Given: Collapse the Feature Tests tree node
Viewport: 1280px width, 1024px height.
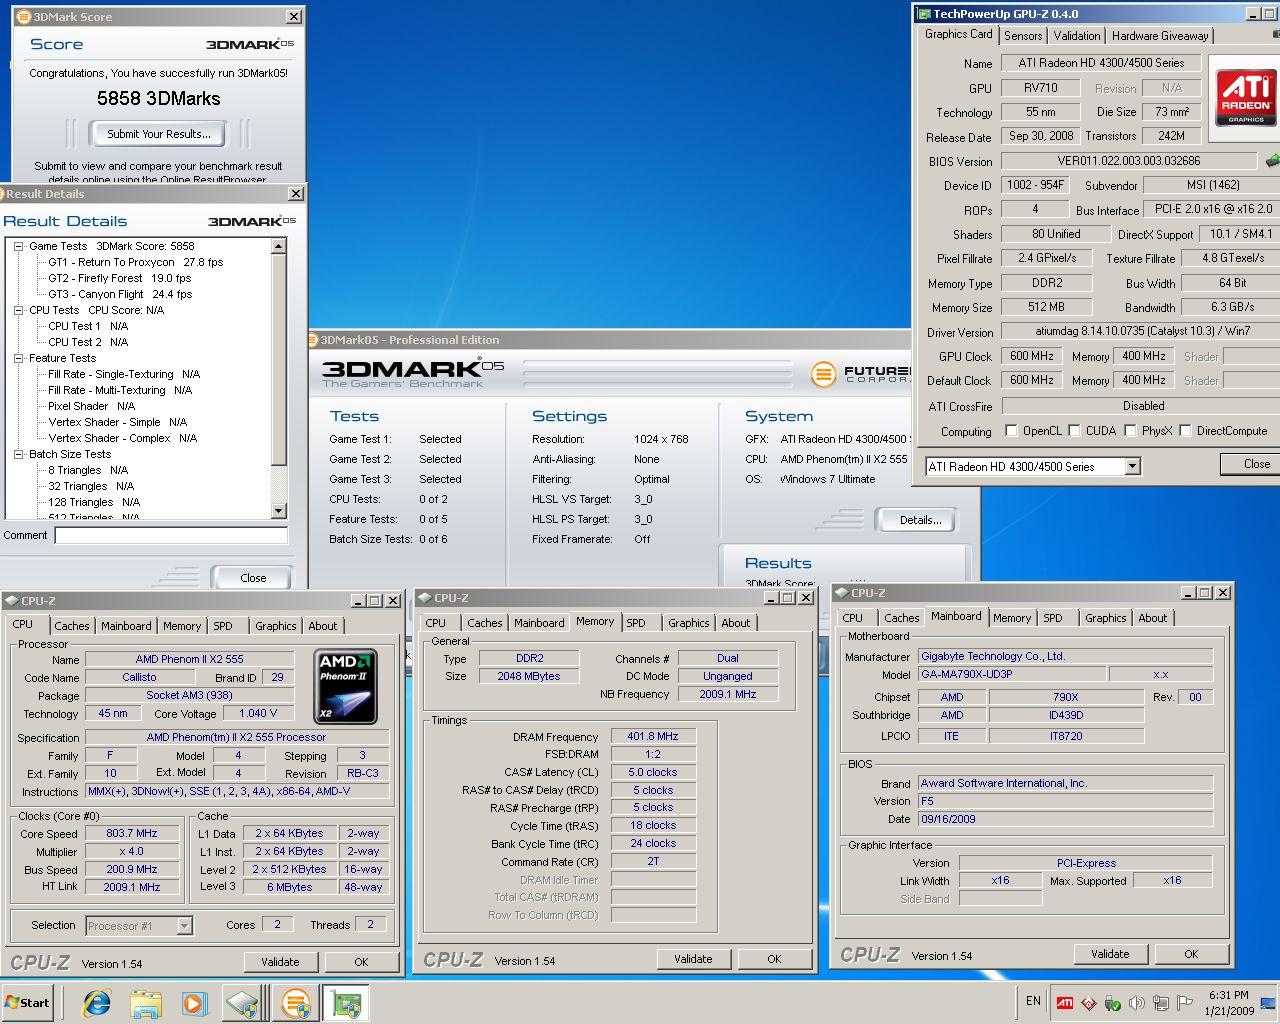Looking at the screenshot, I should 19,358.
